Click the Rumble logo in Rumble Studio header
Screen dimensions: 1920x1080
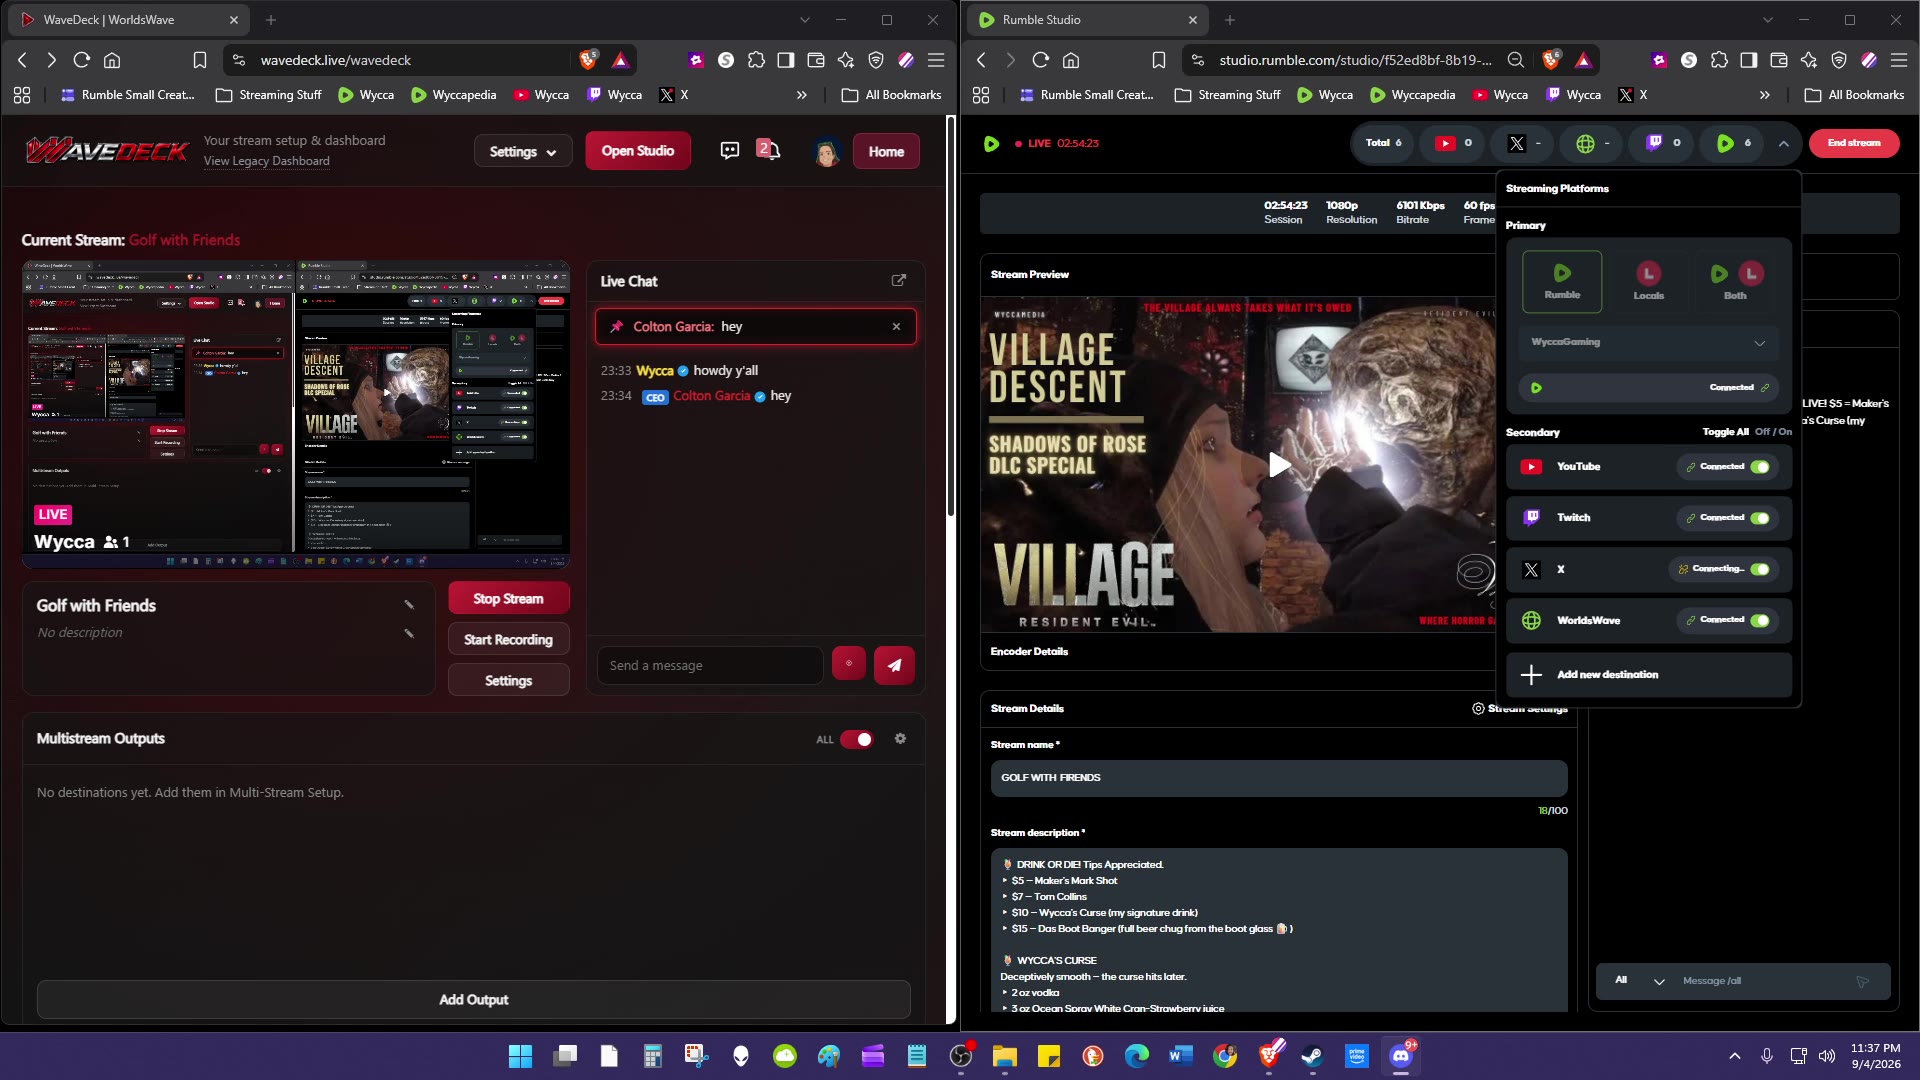coord(991,143)
